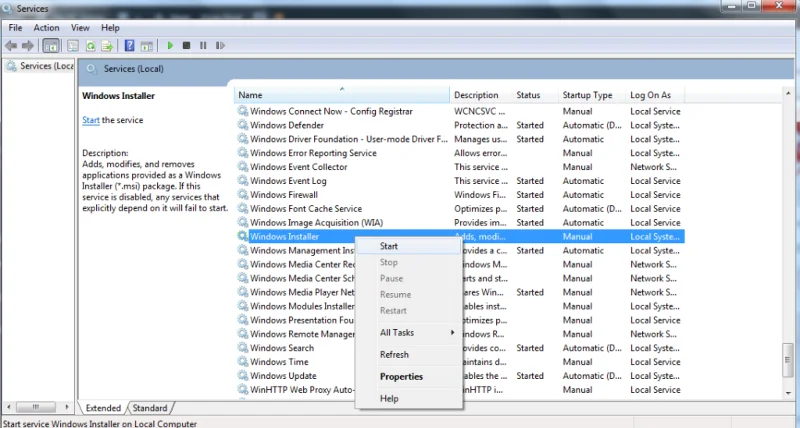Click gear icon beside Windows Firewall
The image size is (800, 428).
(x=243, y=194)
